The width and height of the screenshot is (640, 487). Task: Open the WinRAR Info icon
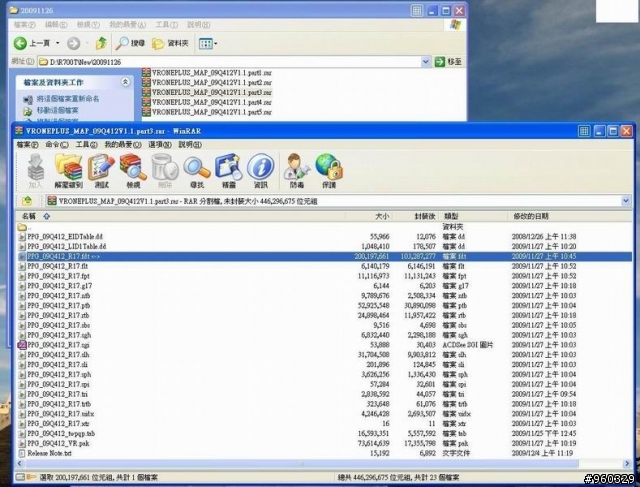[x=260, y=171]
